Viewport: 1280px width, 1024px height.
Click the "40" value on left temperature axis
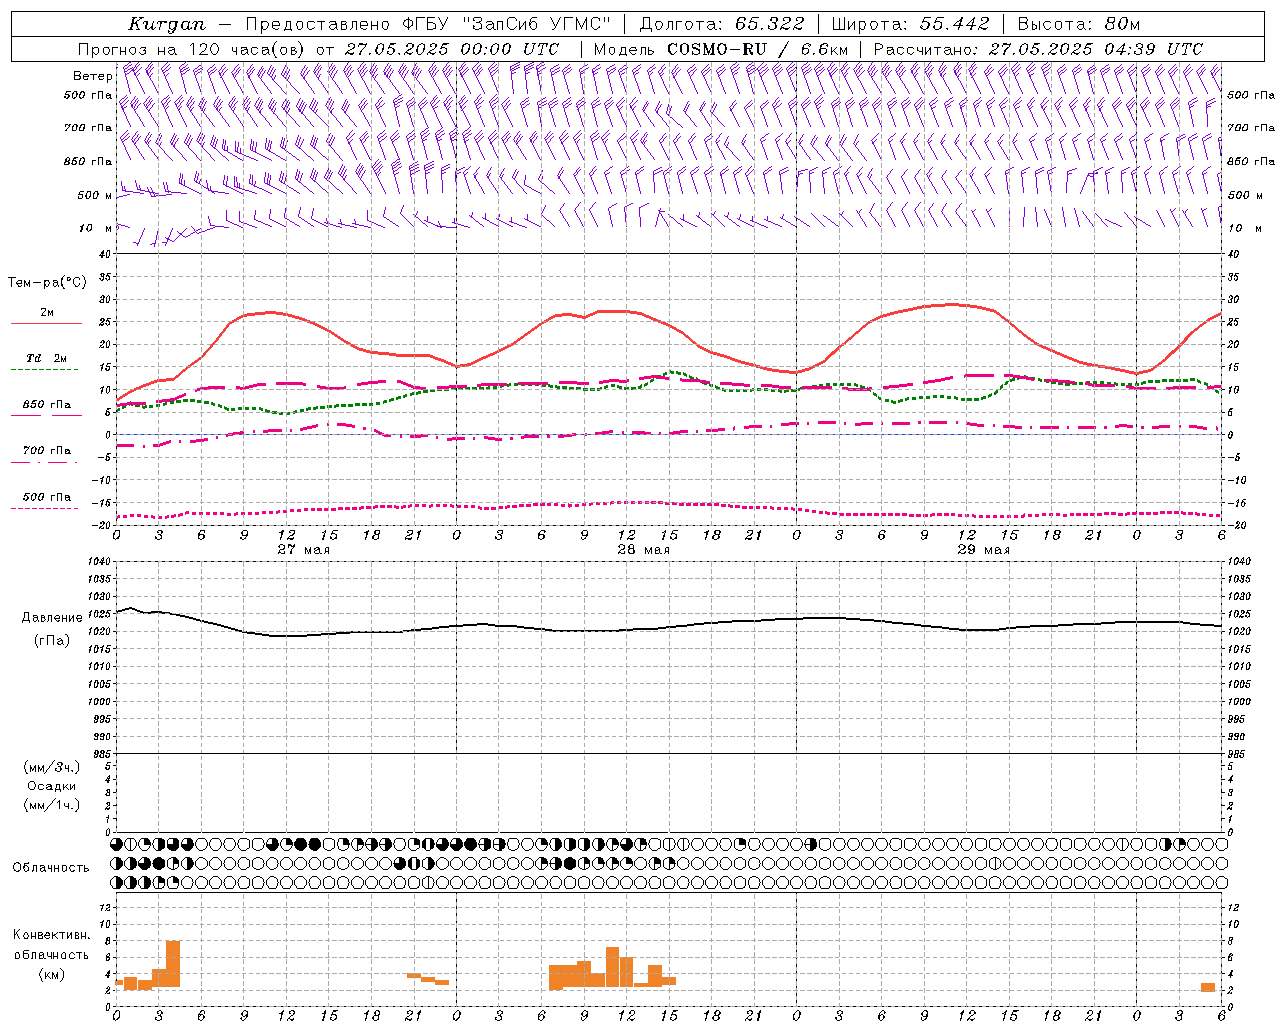106,255
